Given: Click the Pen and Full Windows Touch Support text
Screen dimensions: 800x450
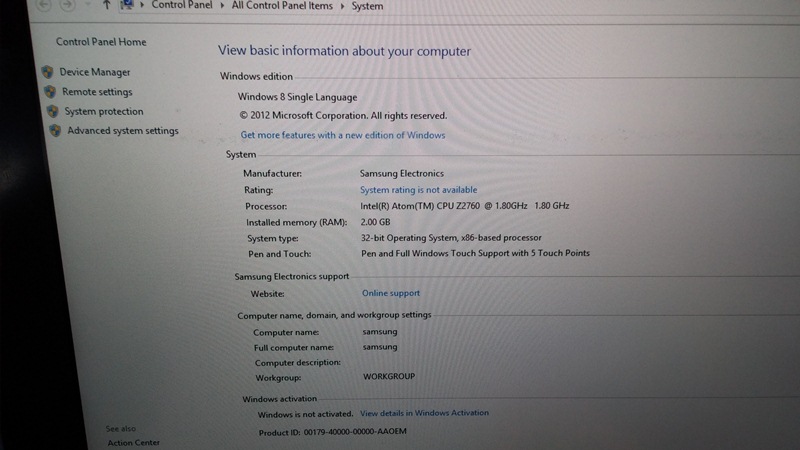Looking at the screenshot, I should pos(475,253).
